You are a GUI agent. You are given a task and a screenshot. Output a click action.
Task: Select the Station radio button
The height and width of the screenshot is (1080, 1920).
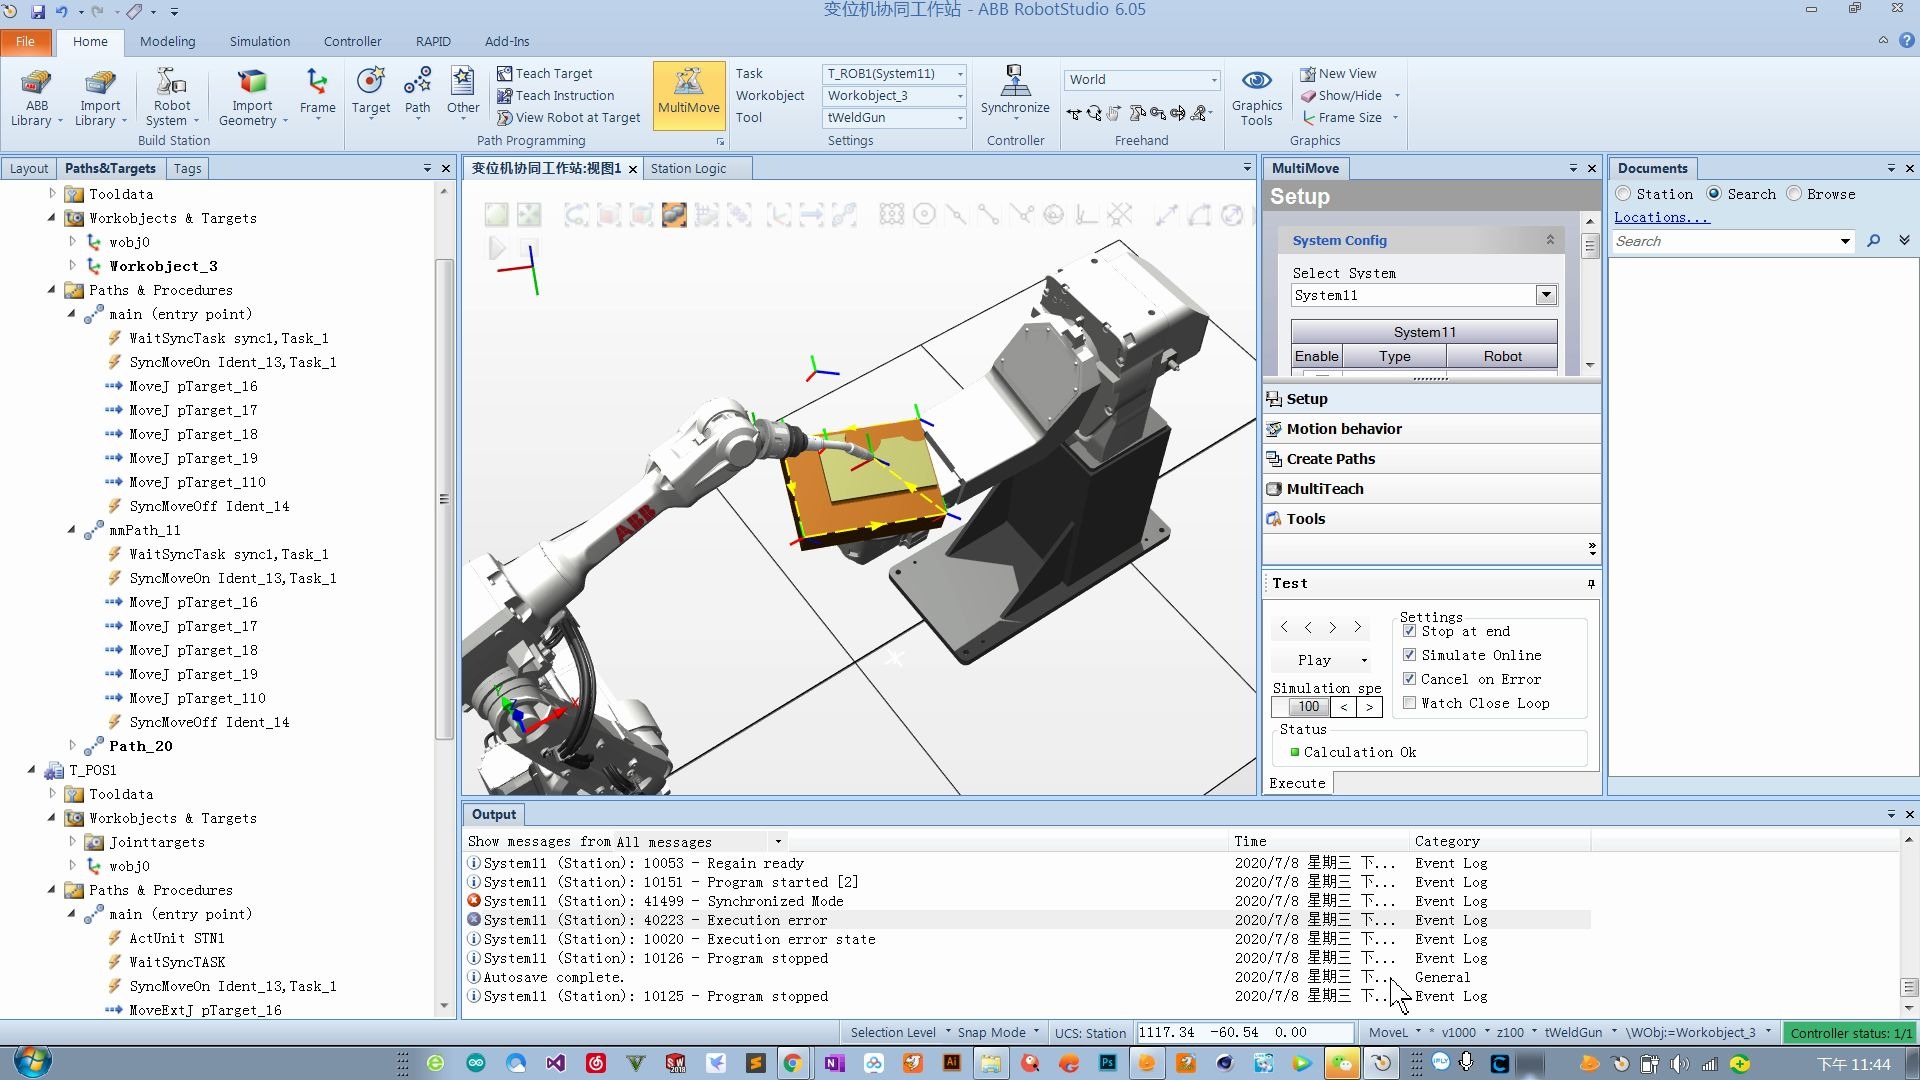tap(1623, 194)
